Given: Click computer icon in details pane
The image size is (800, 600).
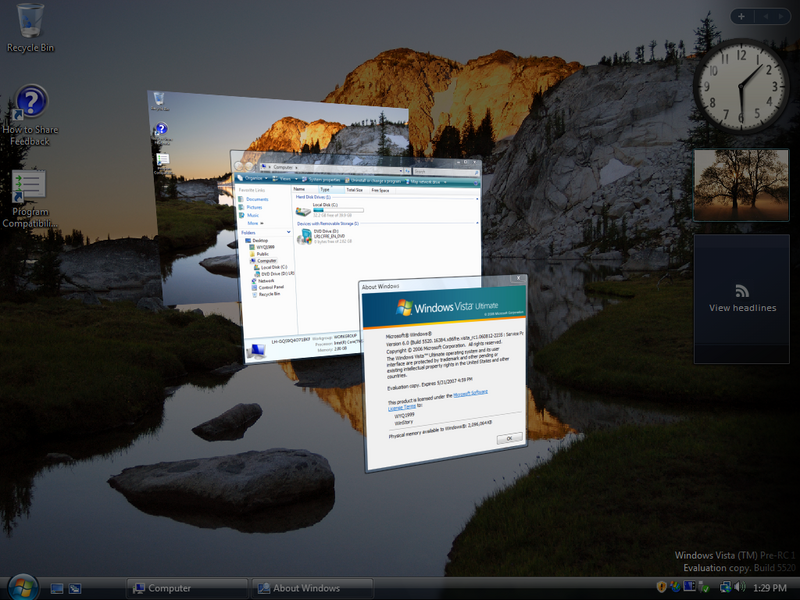Looking at the screenshot, I should click(256, 351).
